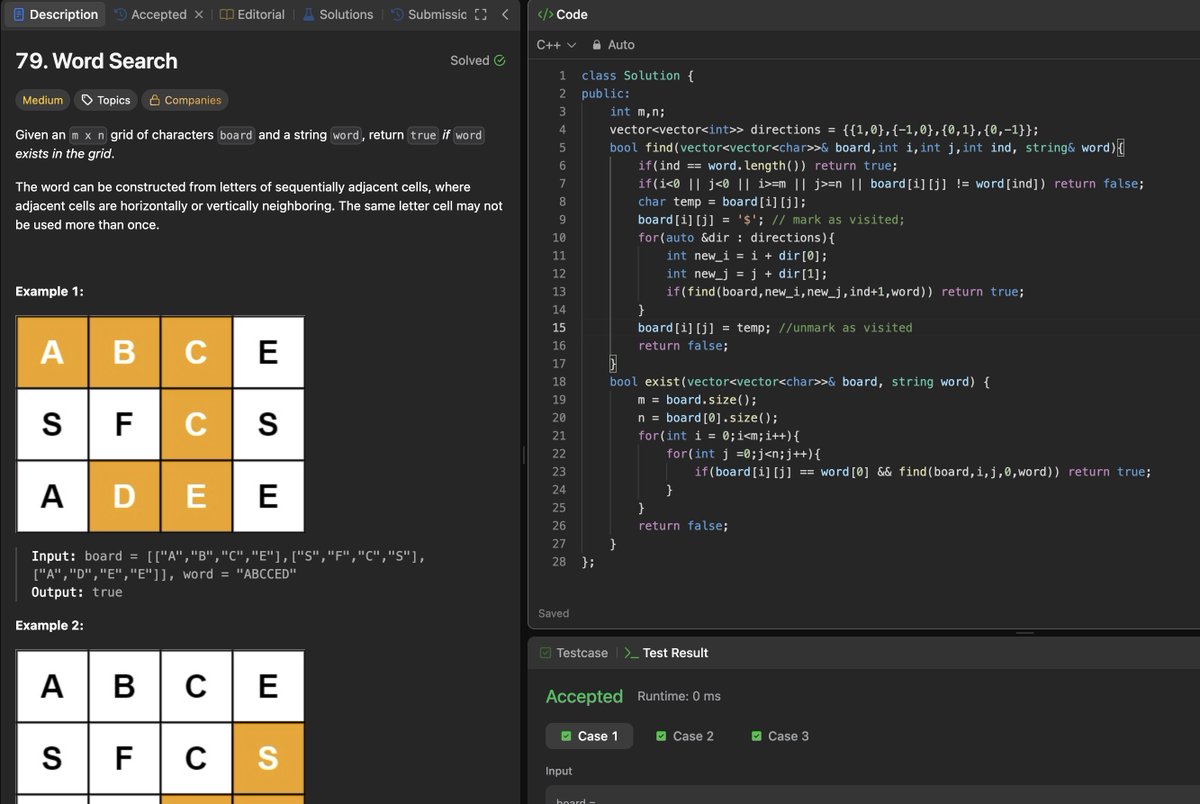This screenshot has width=1200, height=804.
Task: Switch to the Description tab
Action: coord(55,14)
